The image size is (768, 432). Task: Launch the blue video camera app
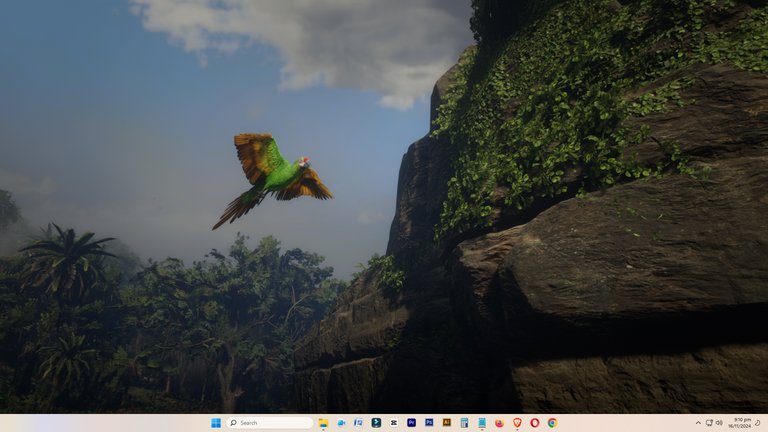click(x=341, y=423)
